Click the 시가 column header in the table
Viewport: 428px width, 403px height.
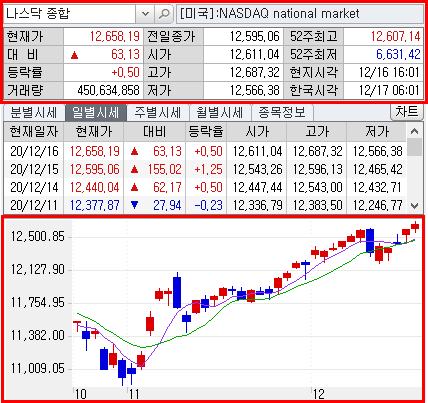coord(257,132)
